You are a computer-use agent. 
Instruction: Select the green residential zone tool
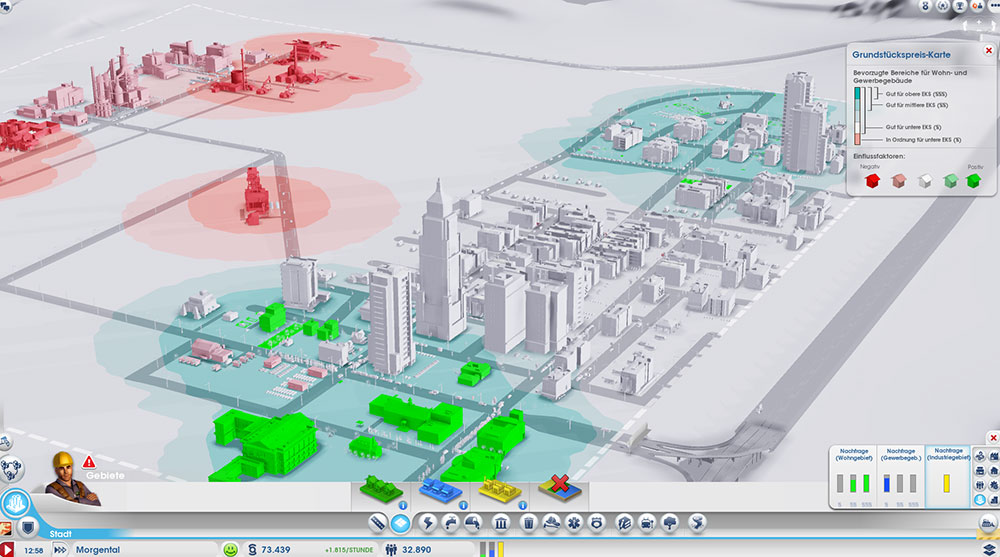(x=381, y=490)
